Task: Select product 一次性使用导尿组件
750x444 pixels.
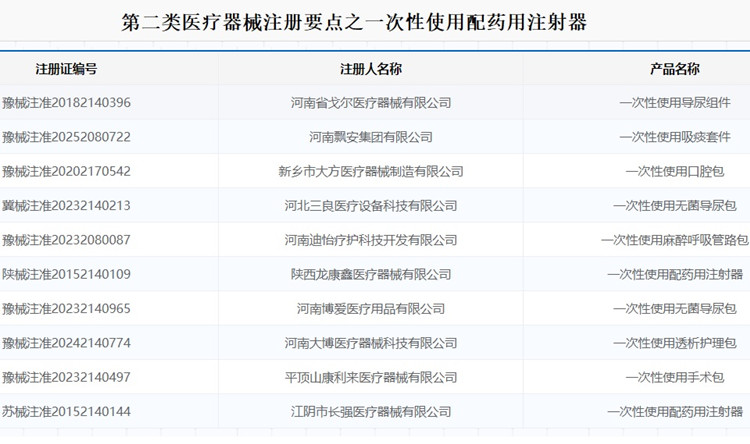Action: point(675,103)
